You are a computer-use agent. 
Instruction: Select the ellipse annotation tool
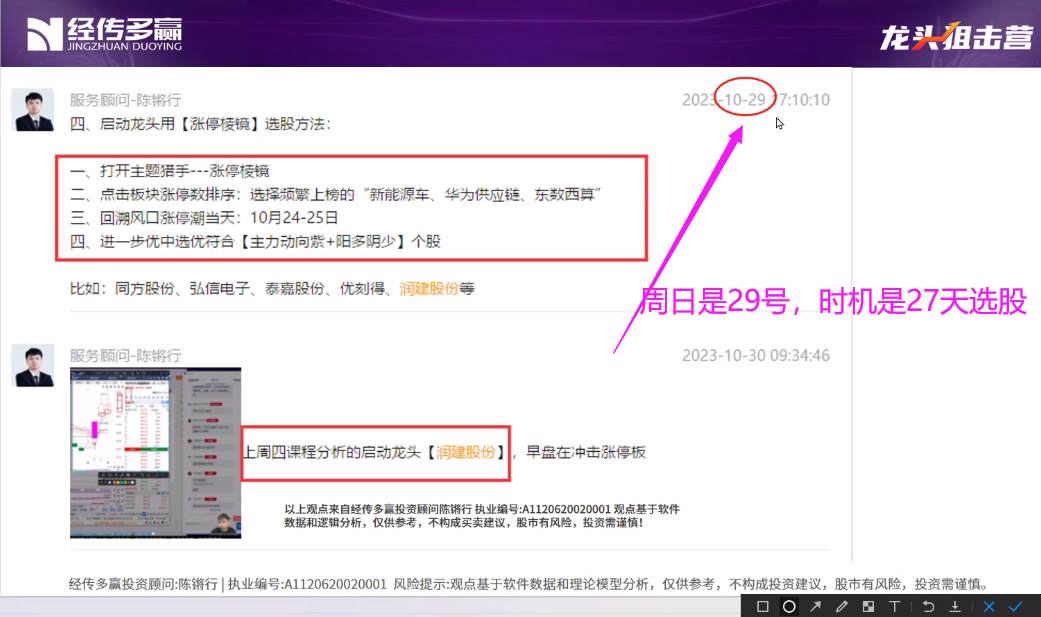point(789,606)
